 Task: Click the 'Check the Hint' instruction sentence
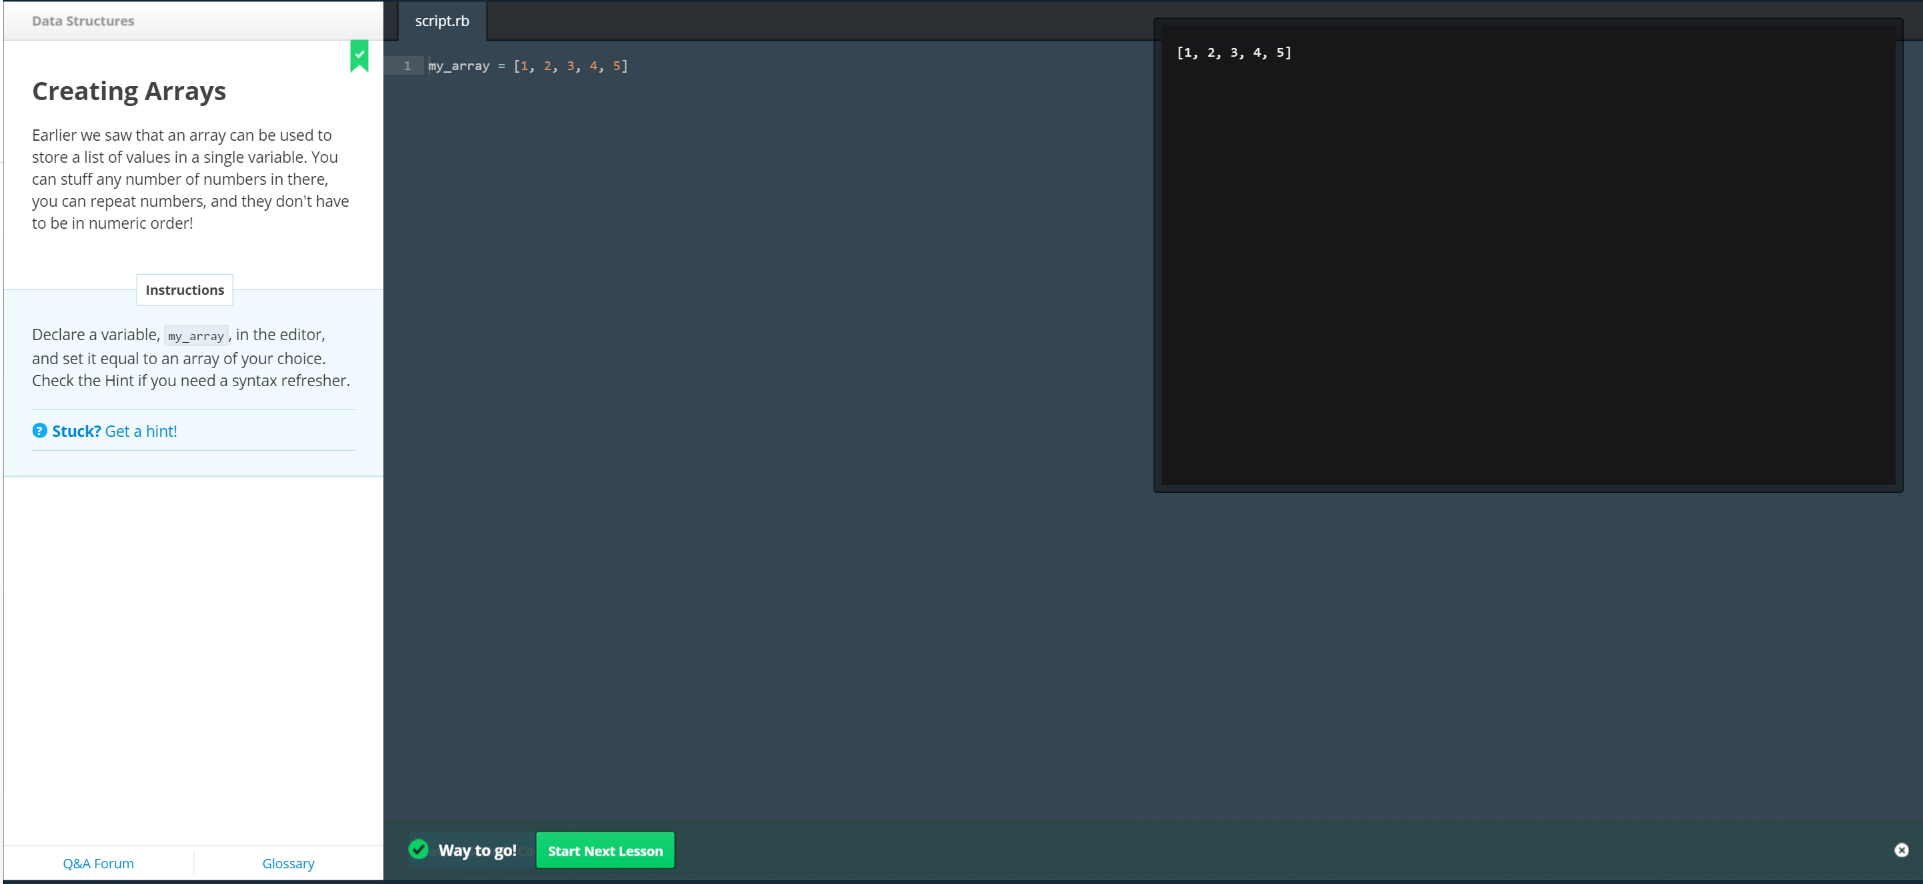(x=190, y=381)
